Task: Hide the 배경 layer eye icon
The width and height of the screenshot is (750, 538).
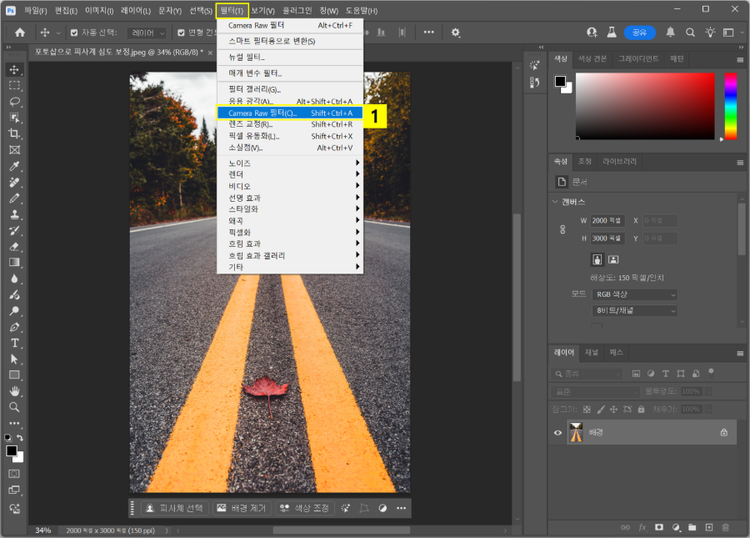Action: pyautogui.click(x=558, y=433)
